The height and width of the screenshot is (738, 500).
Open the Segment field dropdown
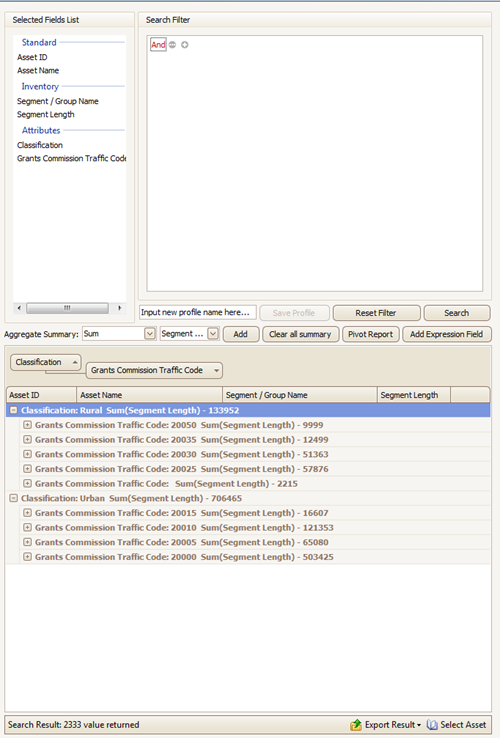[x=213, y=334]
